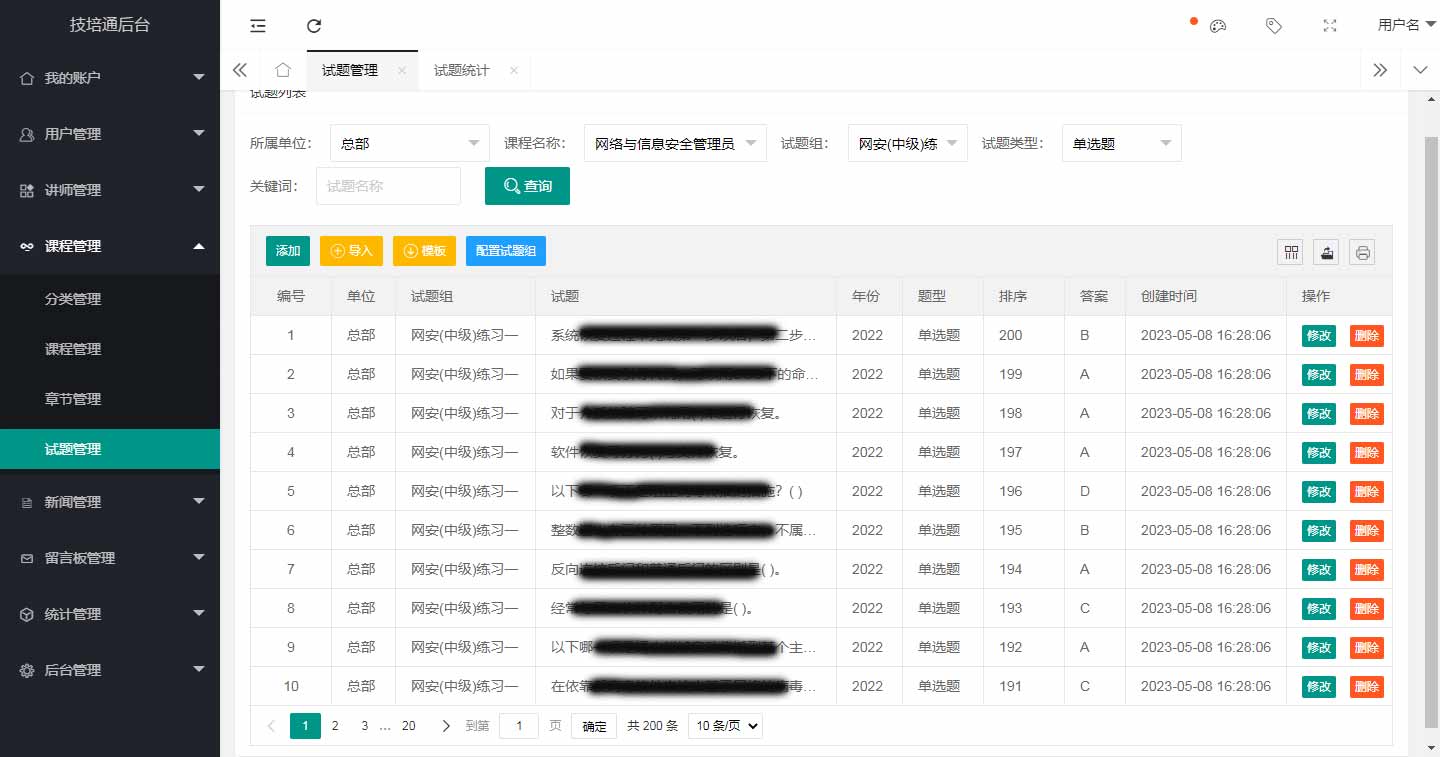Collapse the 课程管理 menu section
1440x757 pixels.
110,245
